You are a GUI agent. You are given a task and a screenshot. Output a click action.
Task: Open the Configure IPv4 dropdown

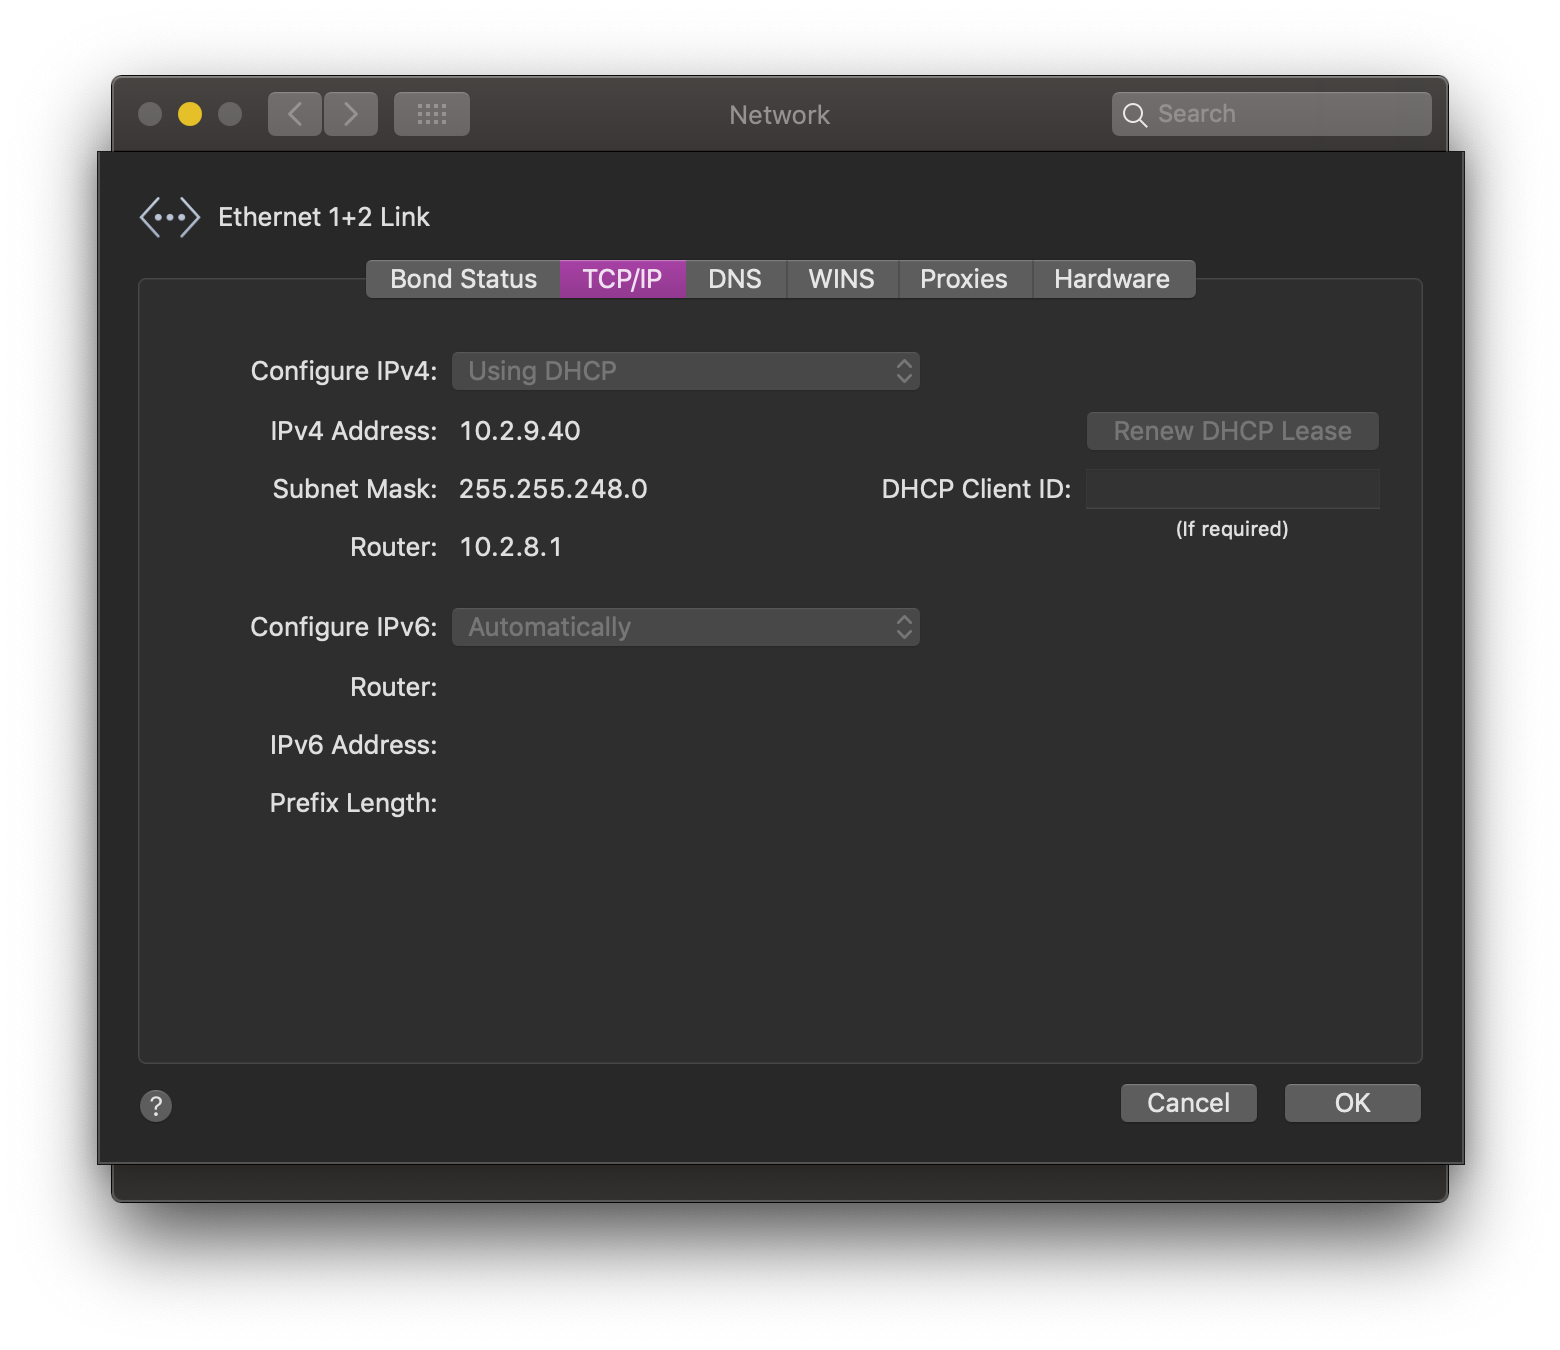[685, 371]
